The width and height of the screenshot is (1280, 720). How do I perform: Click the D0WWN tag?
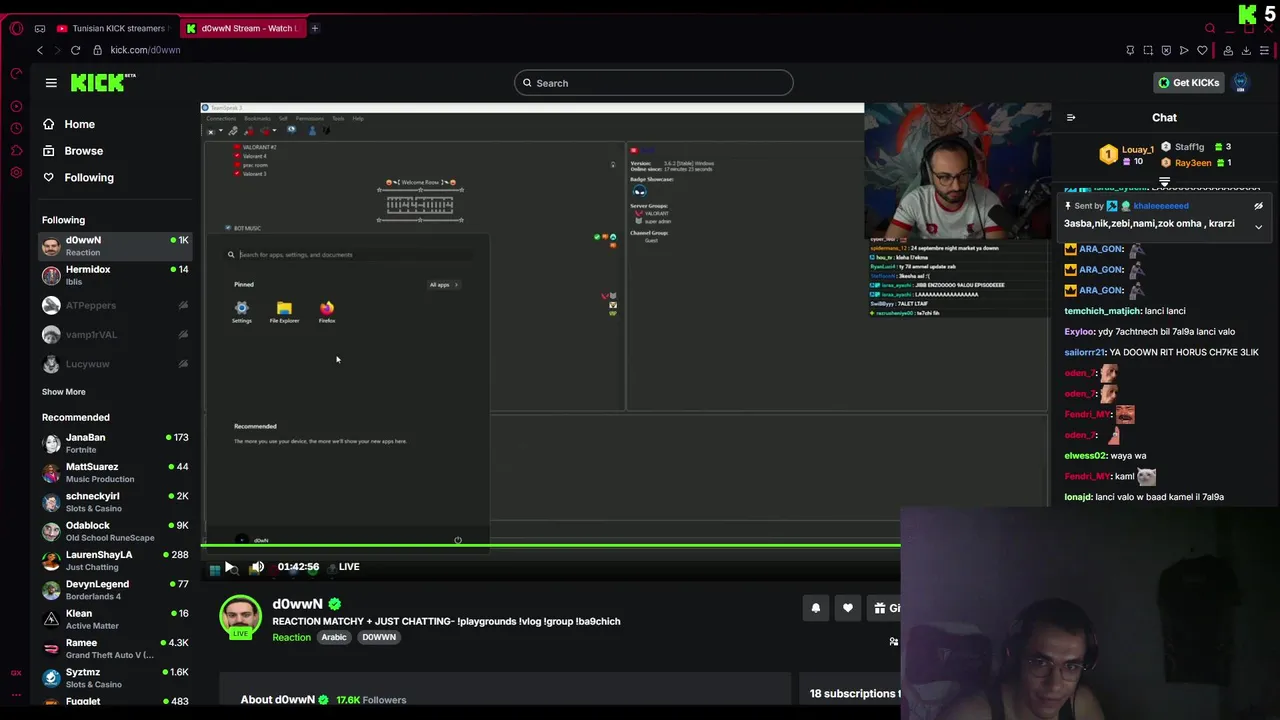pos(379,637)
